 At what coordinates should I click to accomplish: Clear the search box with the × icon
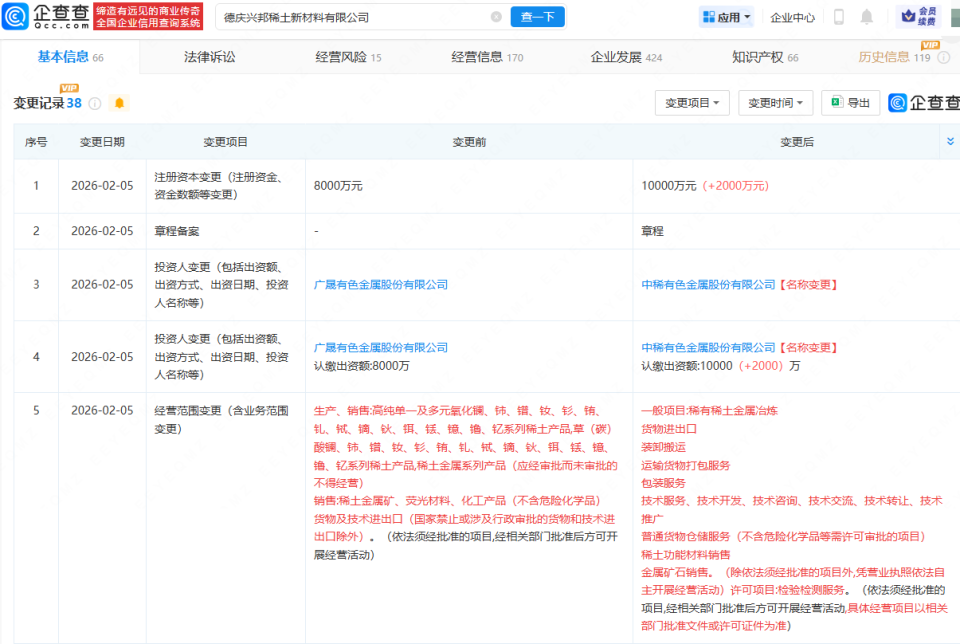click(496, 16)
